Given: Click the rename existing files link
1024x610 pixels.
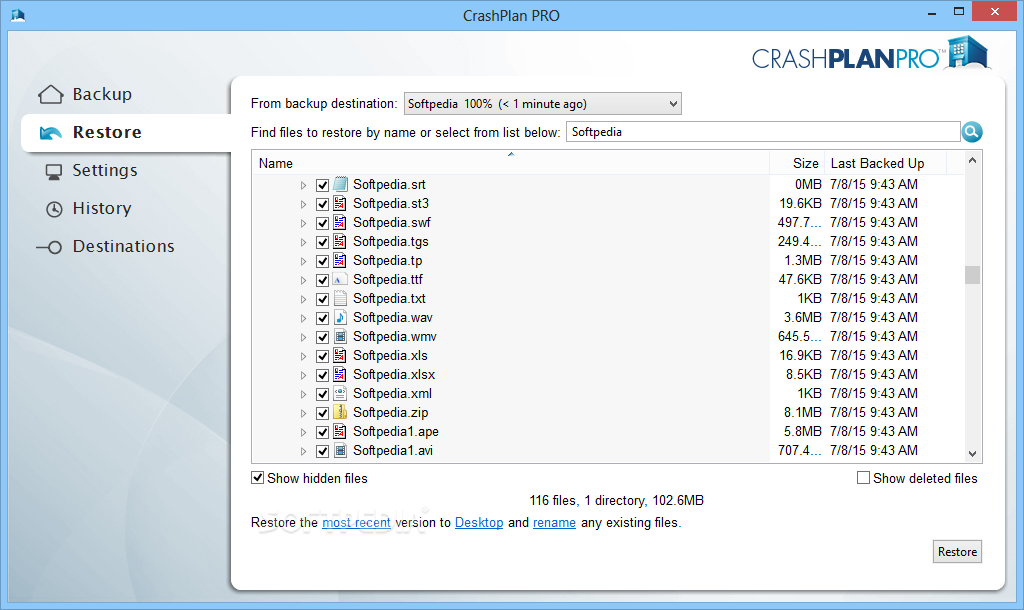Looking at the screenshot, I should click(x=554, y=522).
